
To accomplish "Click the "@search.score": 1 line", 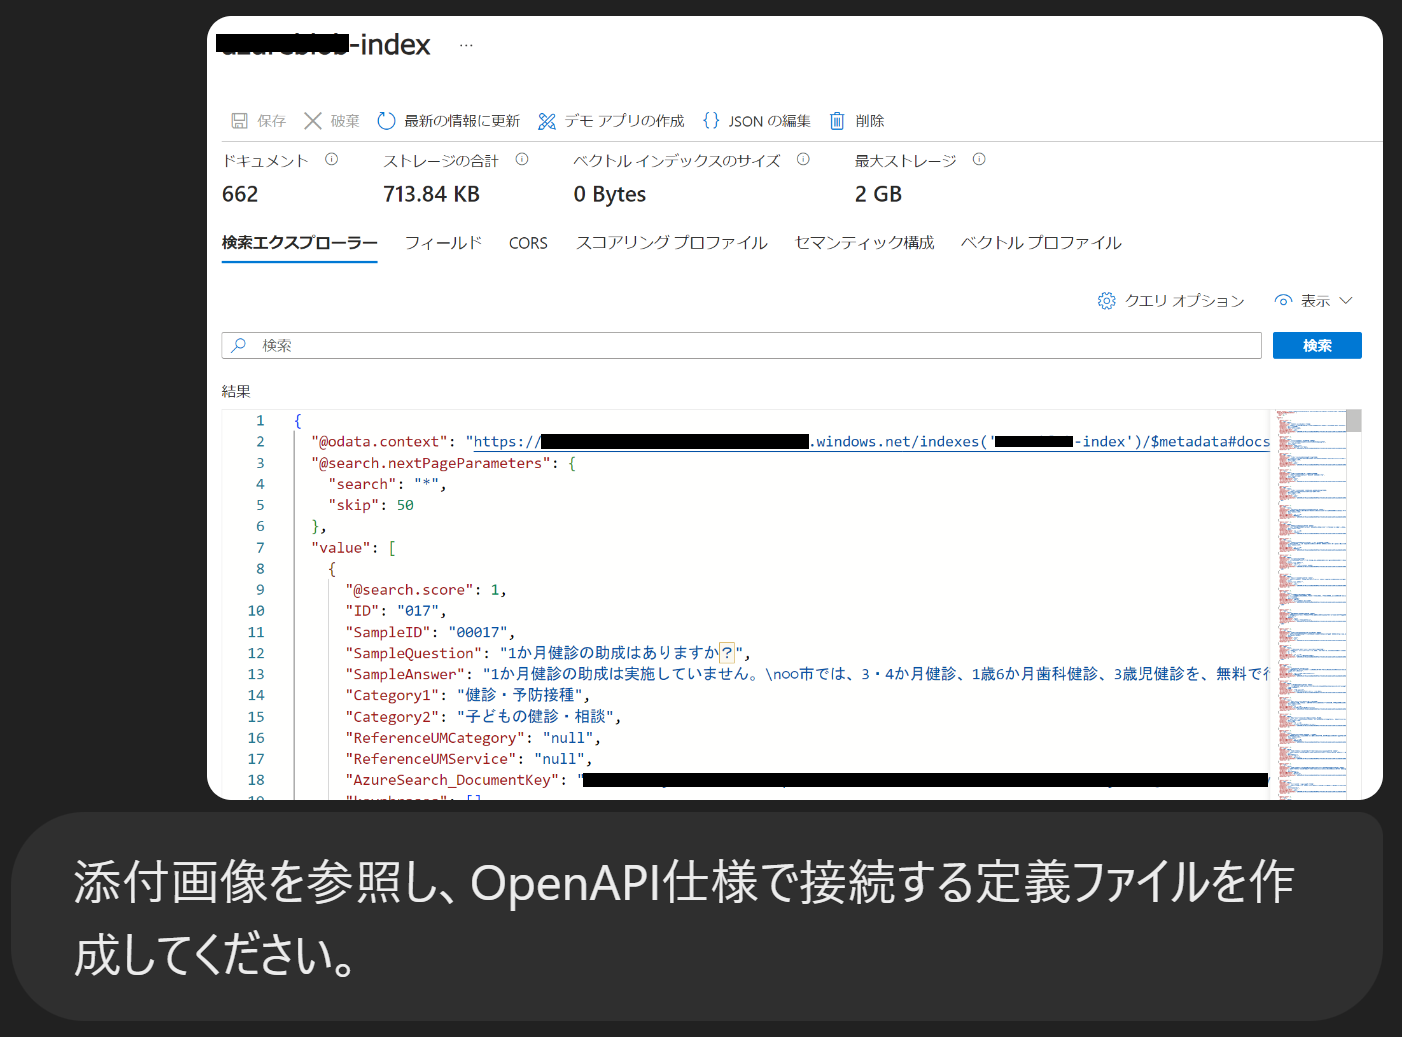I will point(426,590).
